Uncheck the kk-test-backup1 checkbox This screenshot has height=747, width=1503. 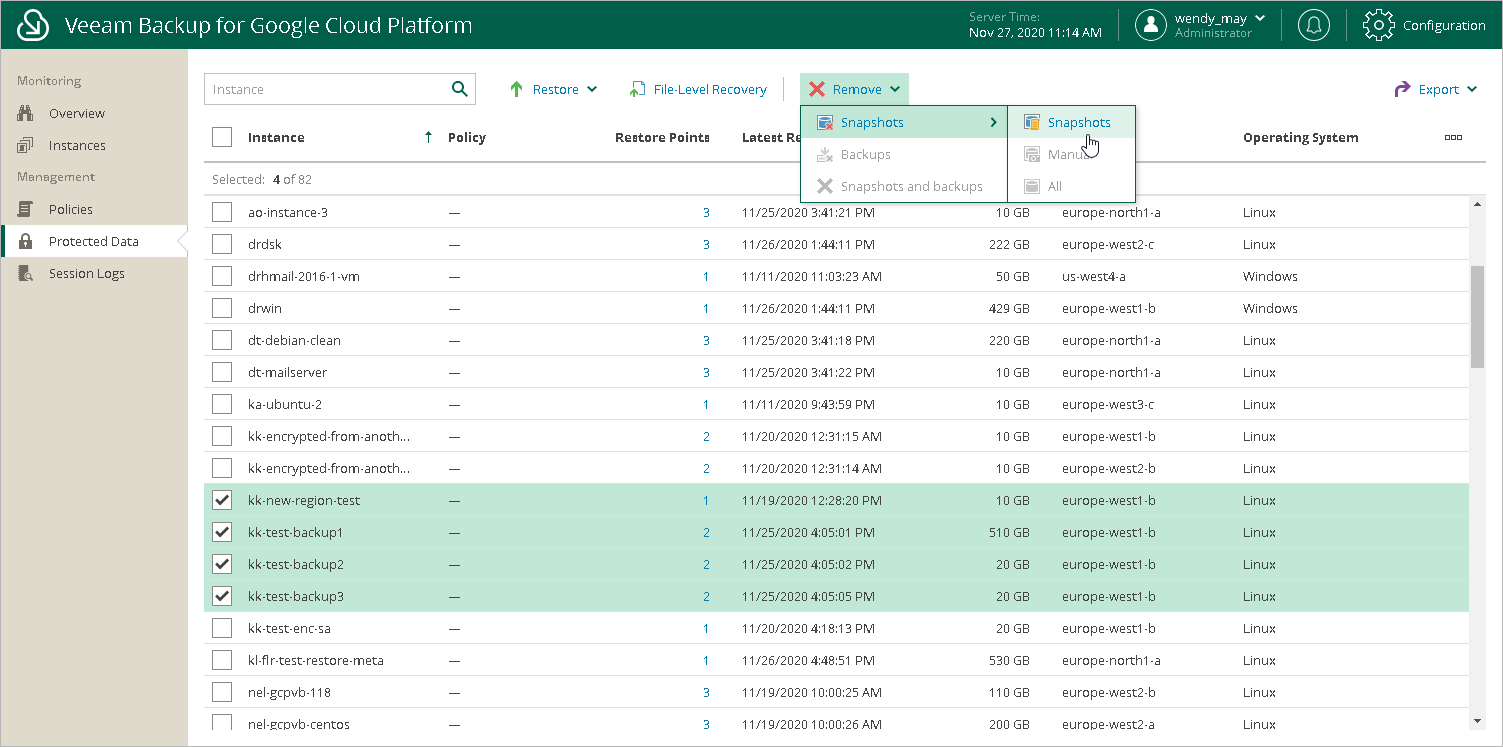click(222, 532)
